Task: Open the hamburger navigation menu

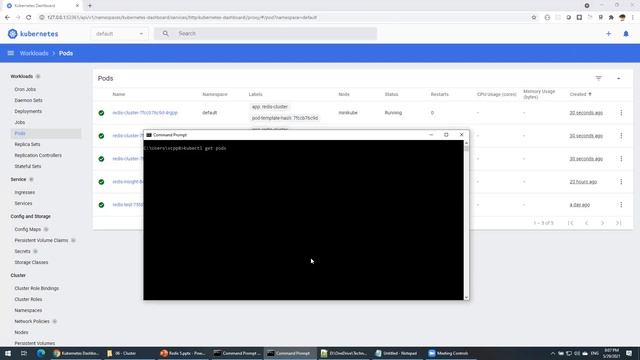Action: coord(11,53)
